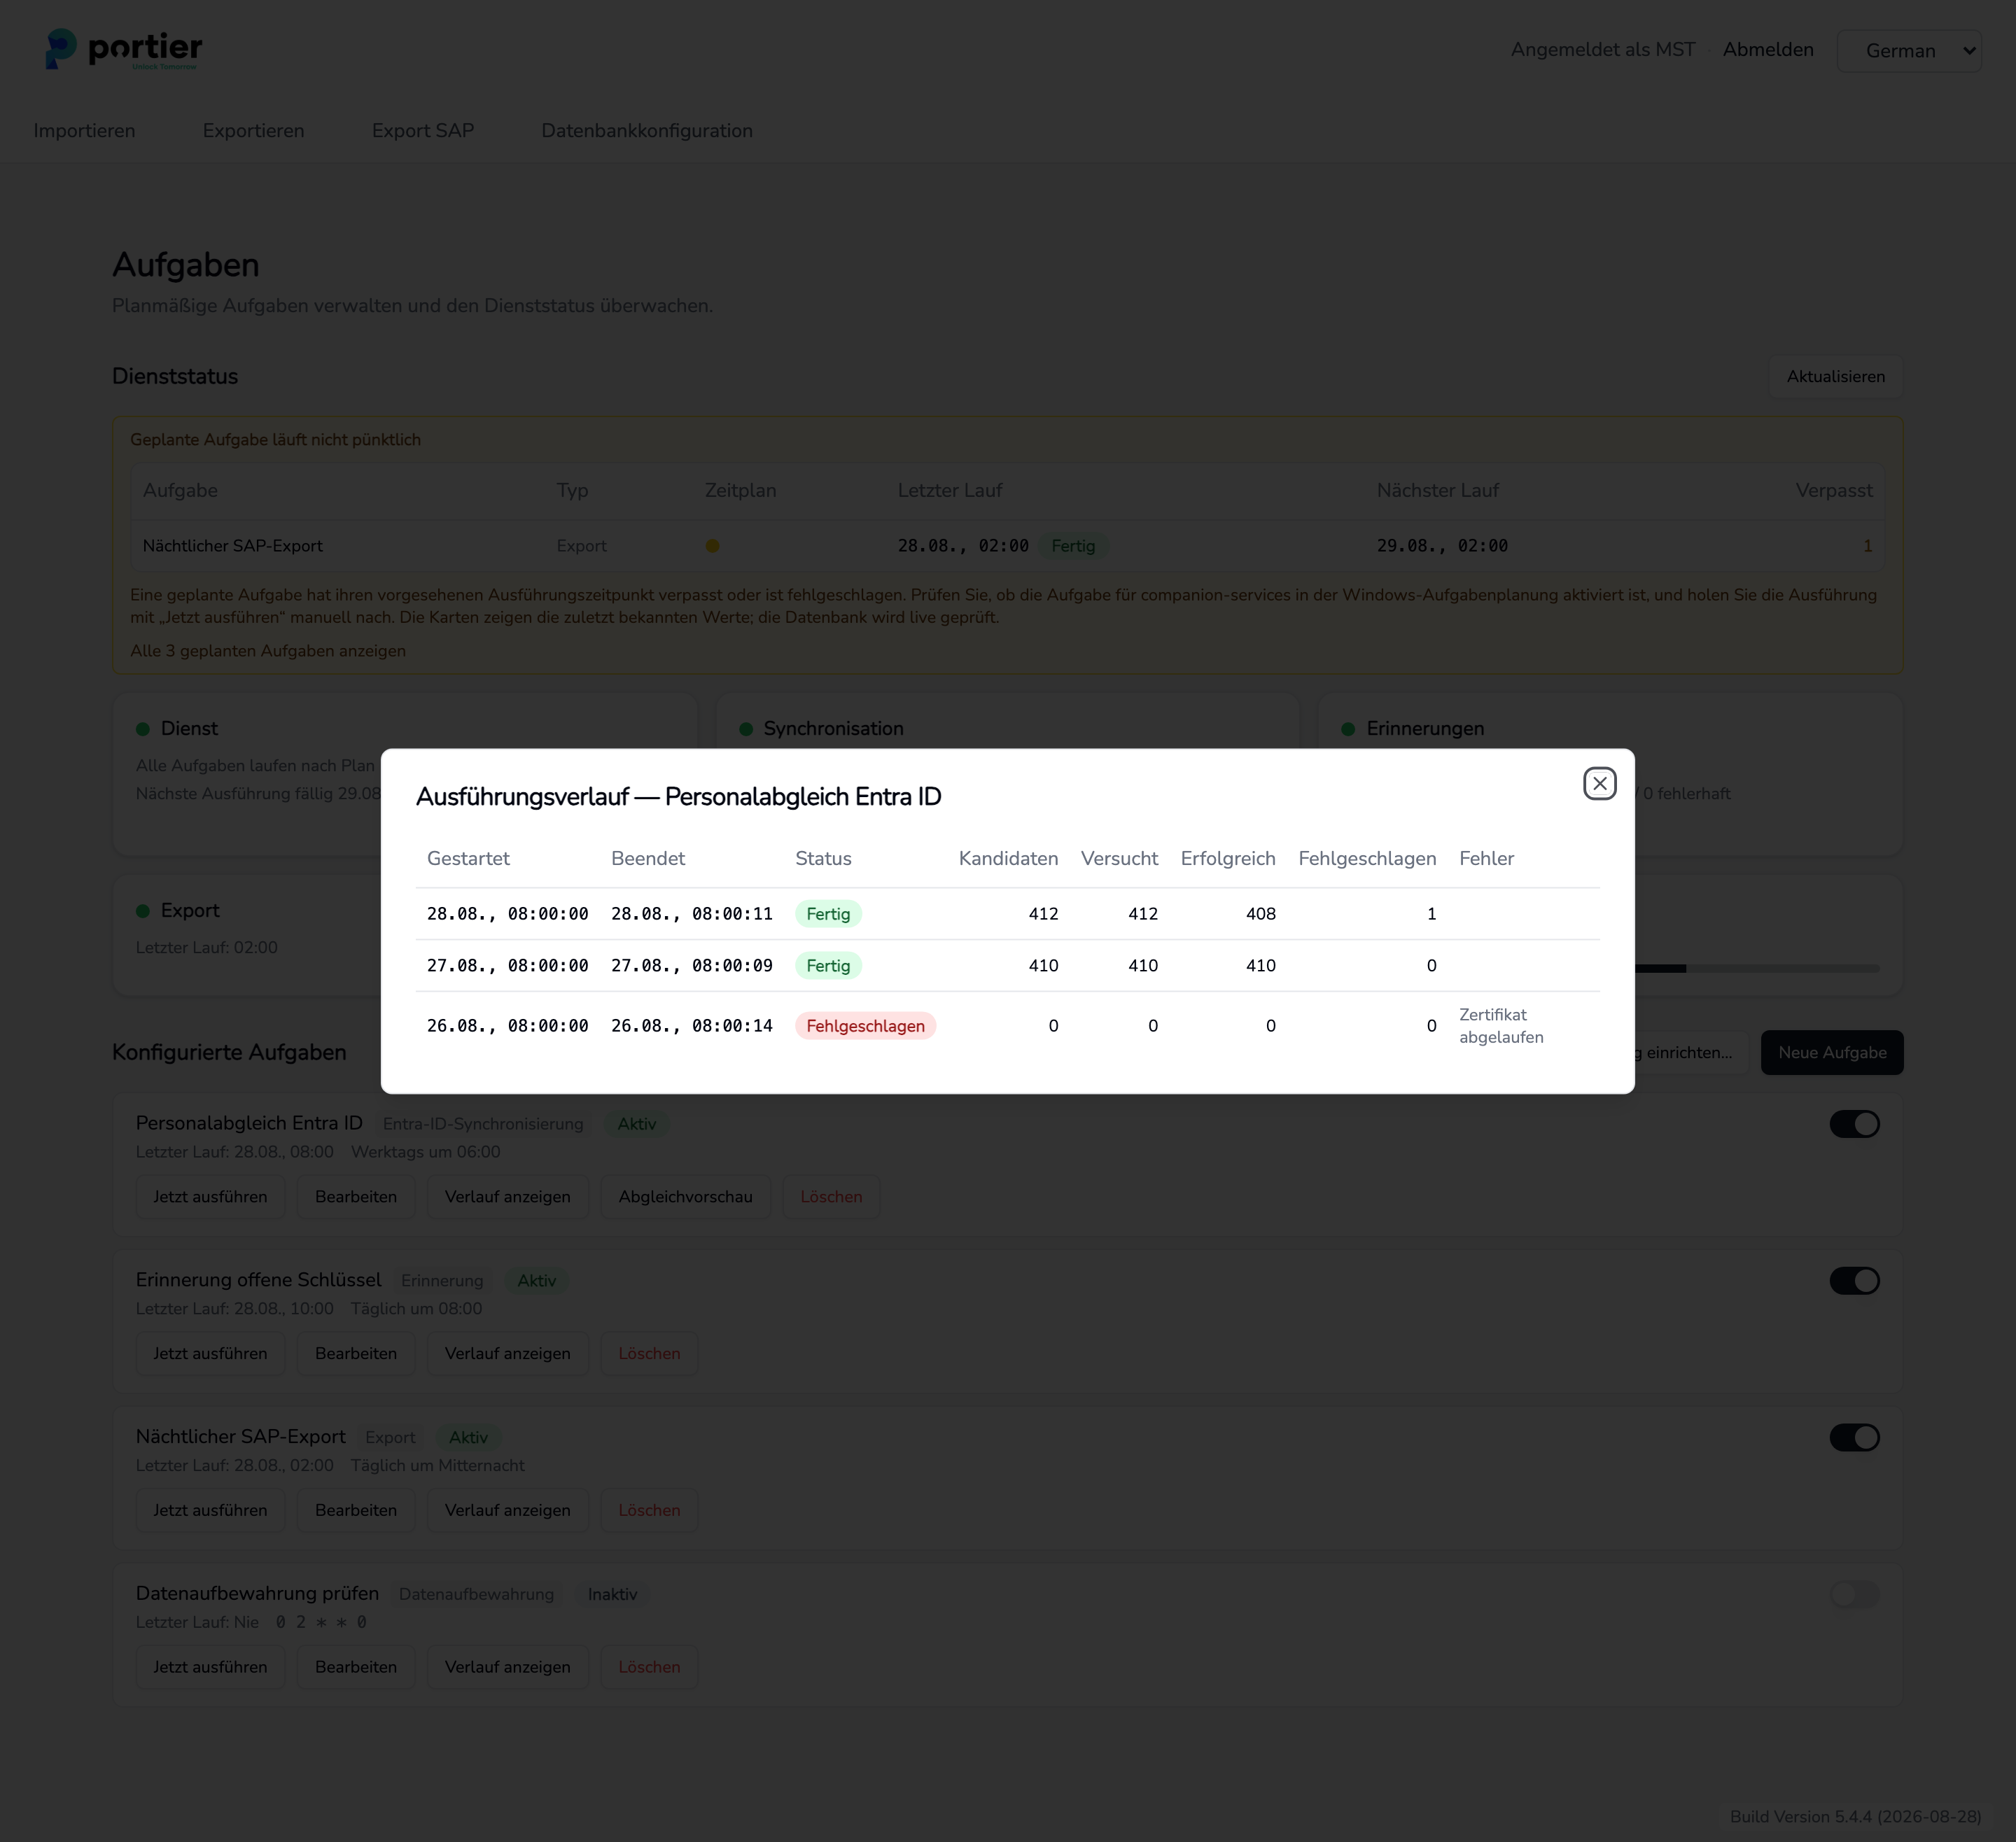
Task: Click the Verpasst count 1 in Dienststatus table
Action: point(1867,546)
